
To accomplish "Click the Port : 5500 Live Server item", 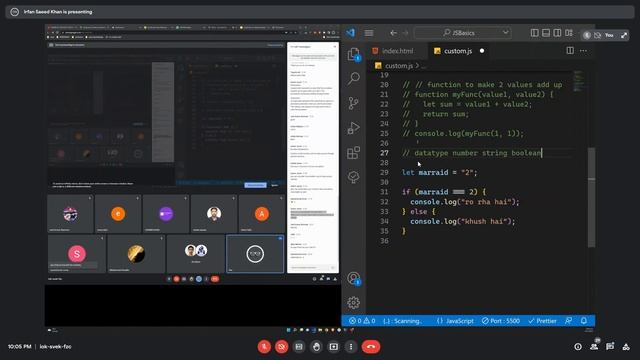I will (x=501, y=321).
